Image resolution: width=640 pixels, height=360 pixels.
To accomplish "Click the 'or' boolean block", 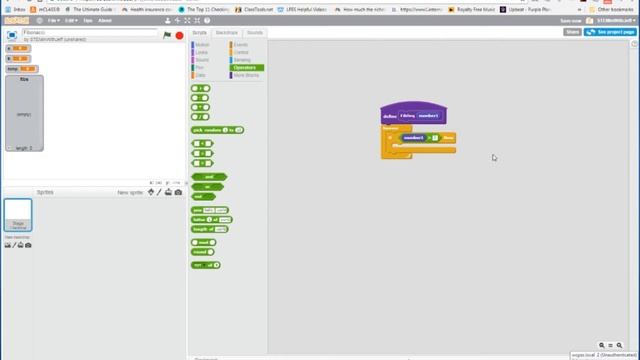I will click(x=207, y=187).
